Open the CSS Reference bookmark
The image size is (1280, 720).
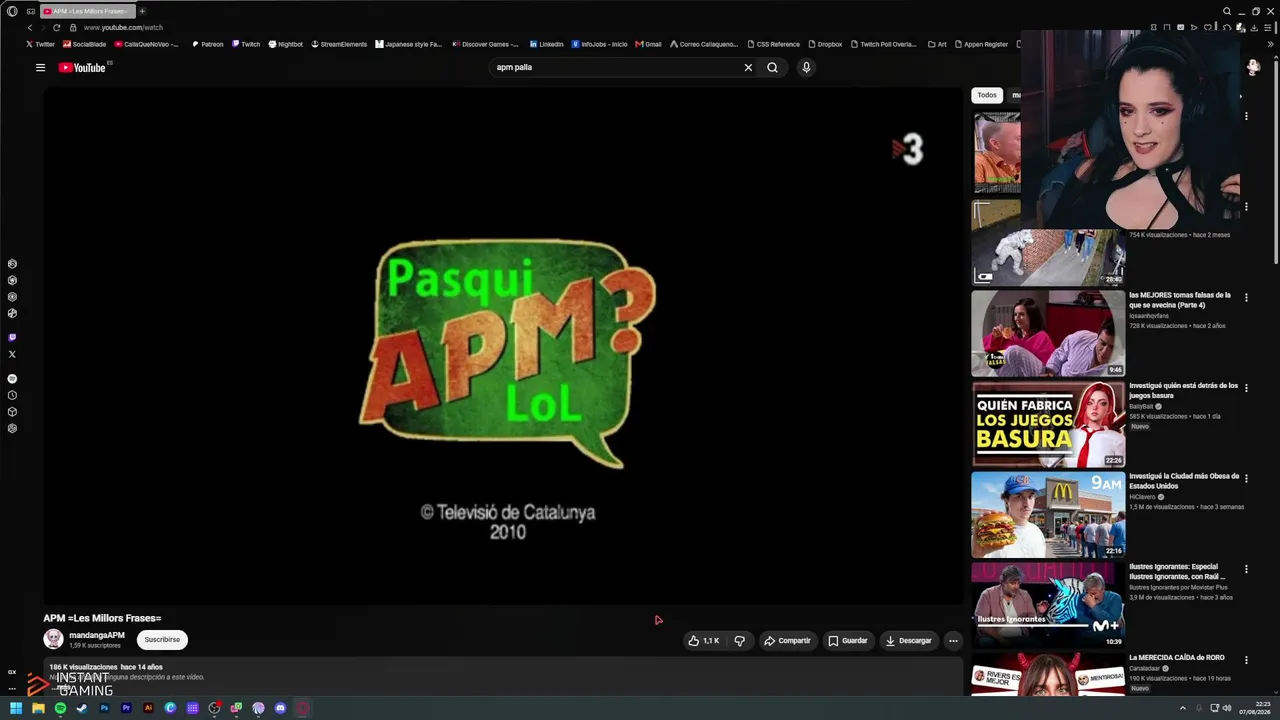pyautogui.click(x=773, y=44)
